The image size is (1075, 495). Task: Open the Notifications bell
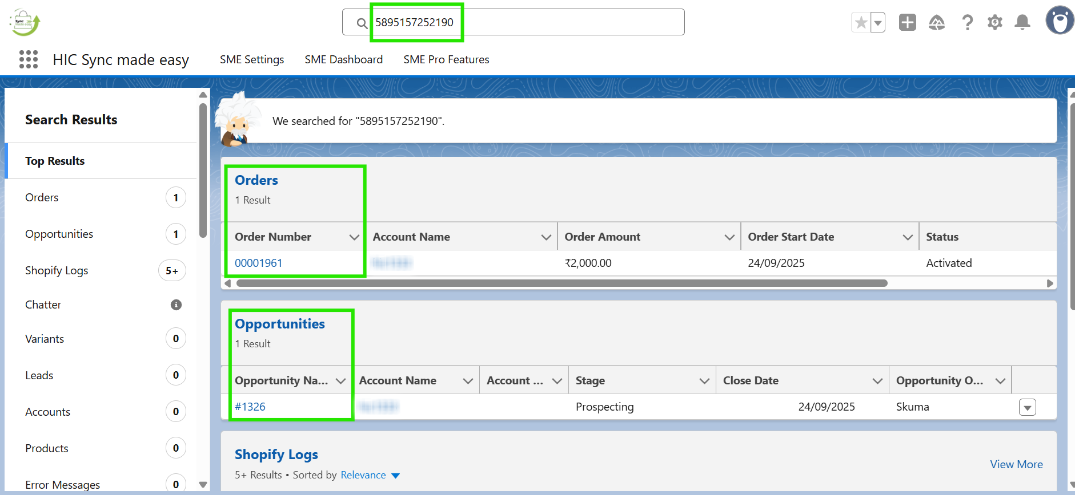click(x=1022, y=23)
